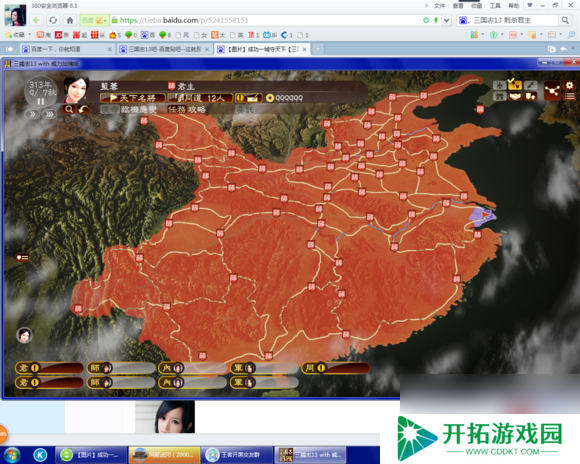Screen dimensions: 580x464
Task: Click the tieba.baidu.com address bar
Action: [266, 20]
